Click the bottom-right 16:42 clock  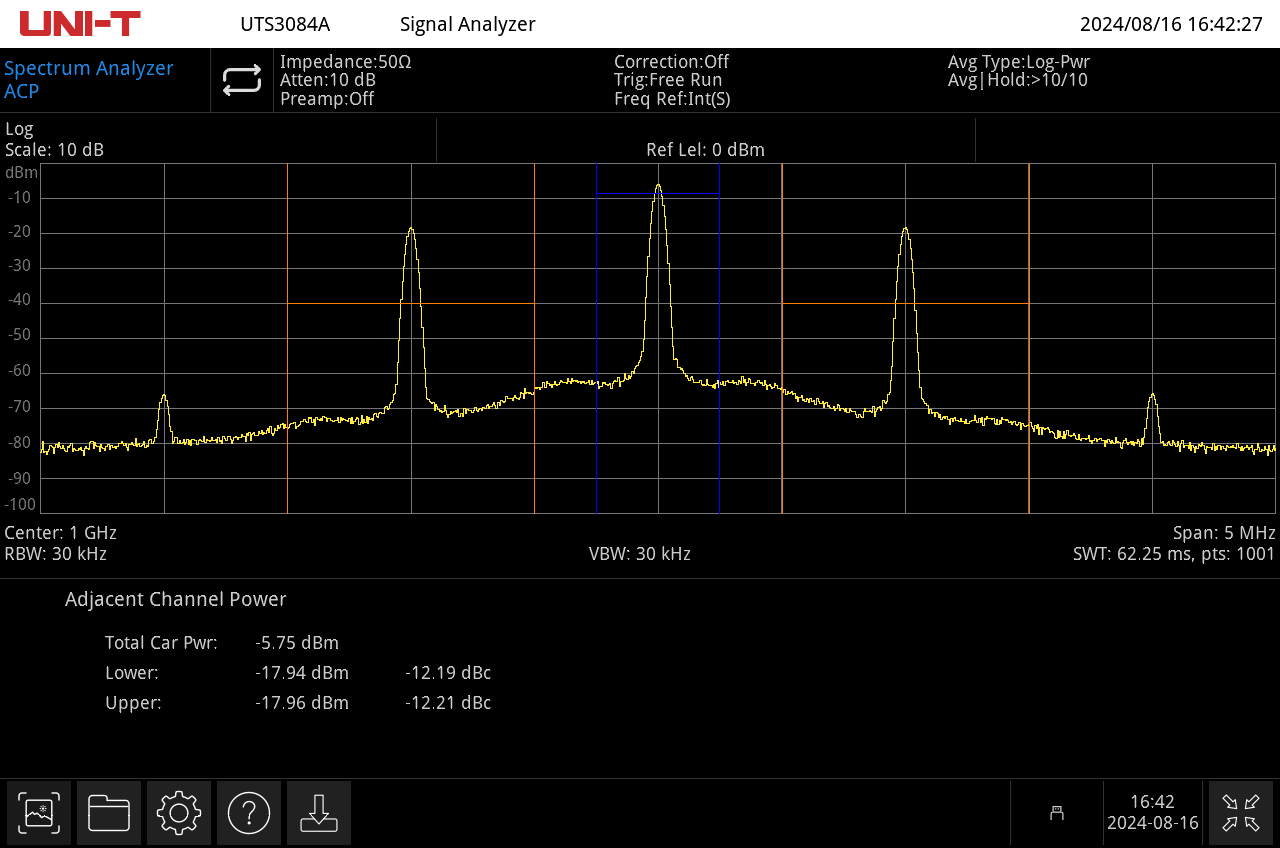[x=1152, y=802]
